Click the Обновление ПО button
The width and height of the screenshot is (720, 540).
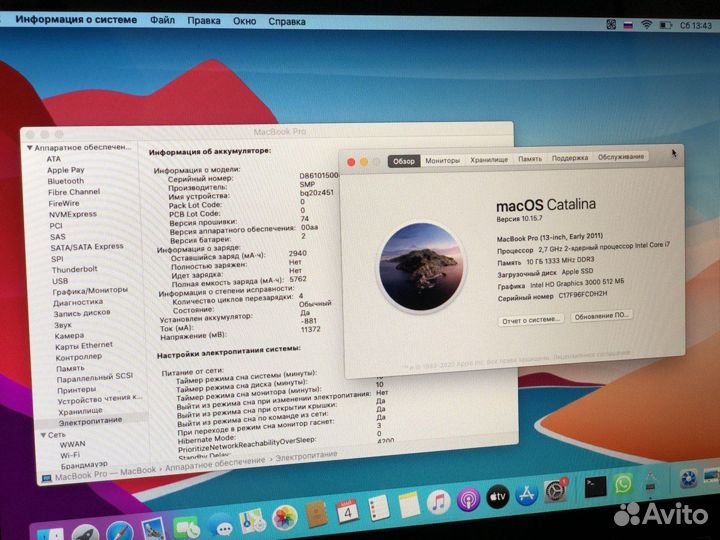(x=602, y=316)
